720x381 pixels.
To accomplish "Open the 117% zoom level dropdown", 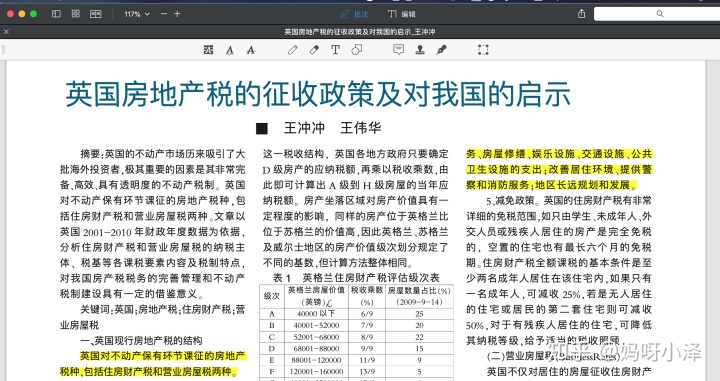I will 137,14.
